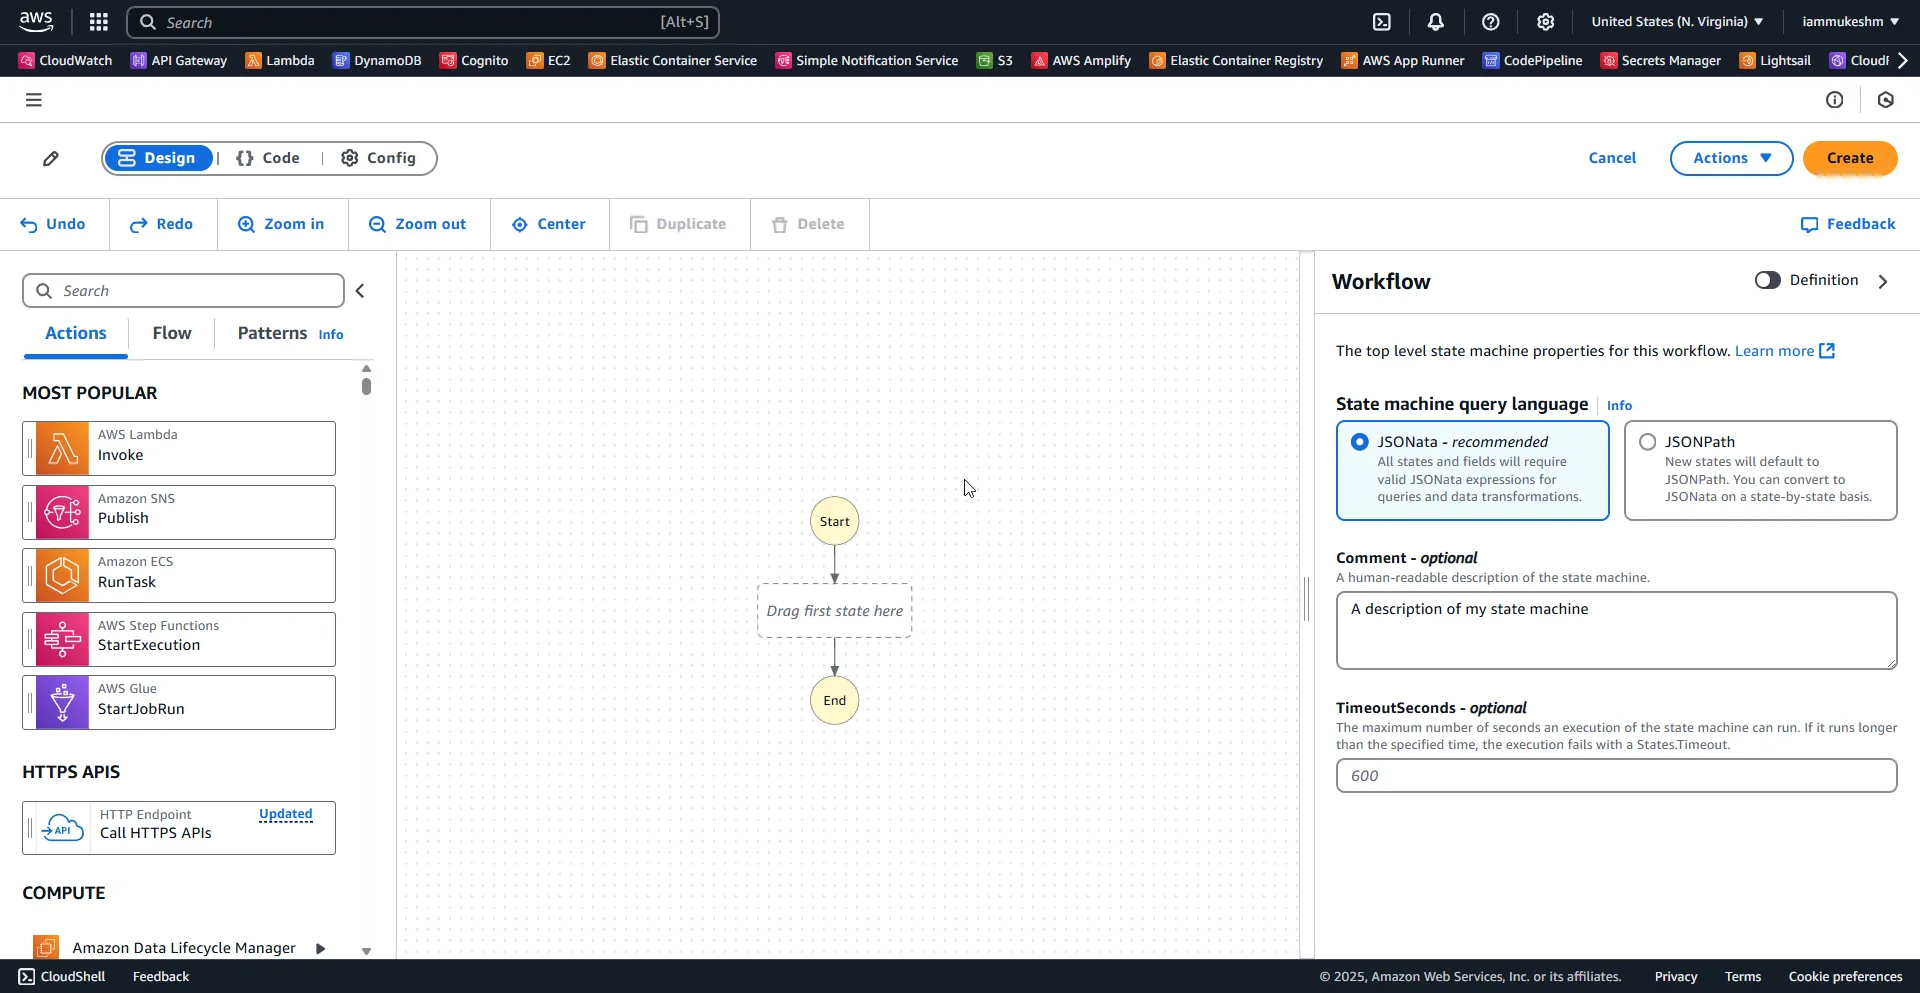Open the United States region dropdown
This screenshot has height=993, width=1920.
[x=1677, y=22]
